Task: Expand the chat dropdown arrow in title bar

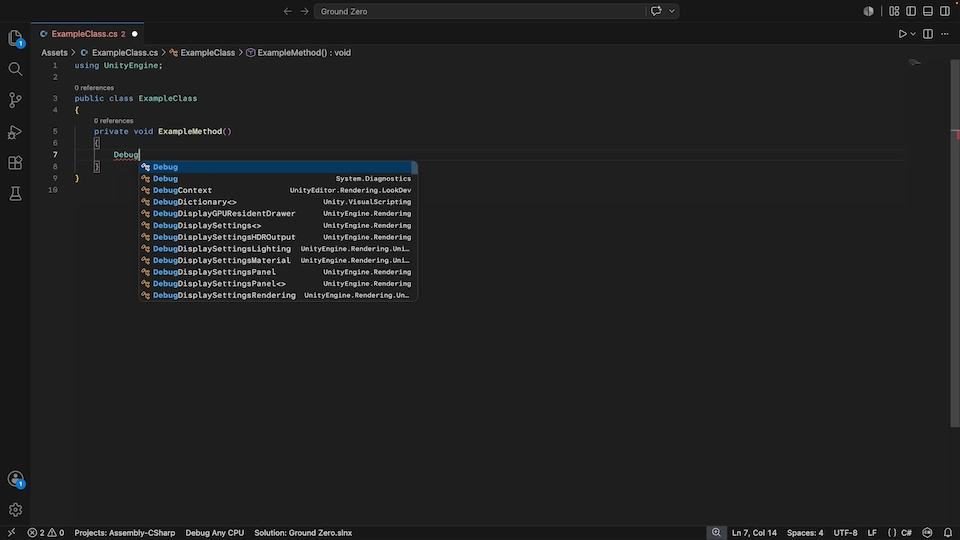Action: coord(672,11)
